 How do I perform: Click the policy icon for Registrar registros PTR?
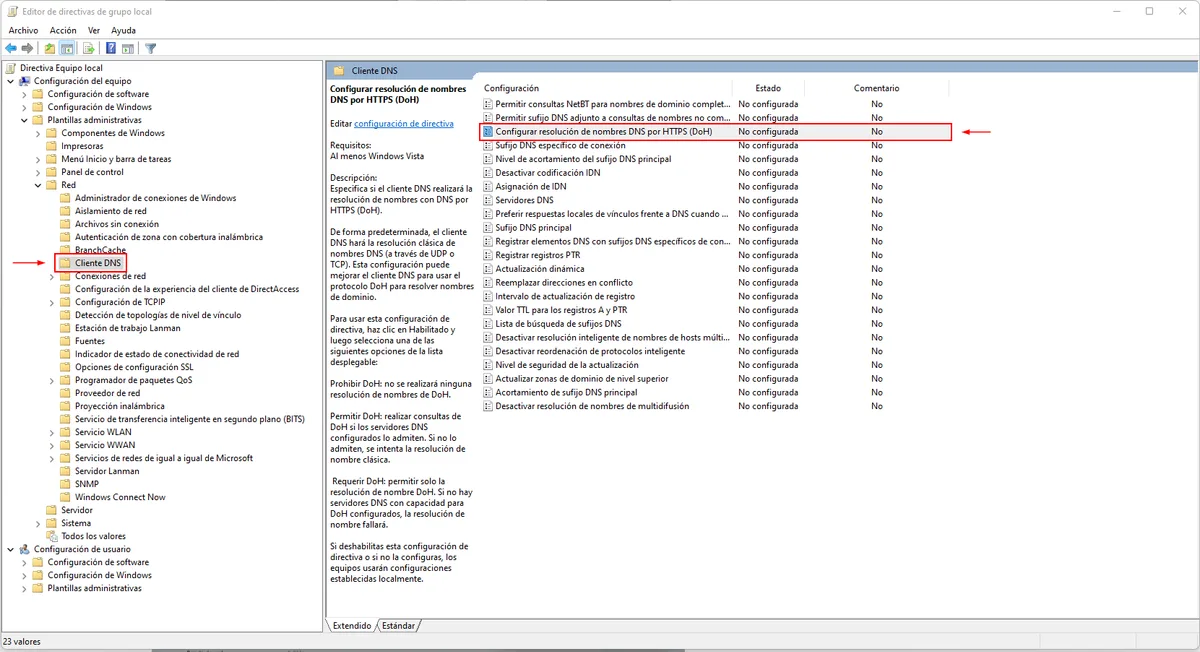click(488, 255)
